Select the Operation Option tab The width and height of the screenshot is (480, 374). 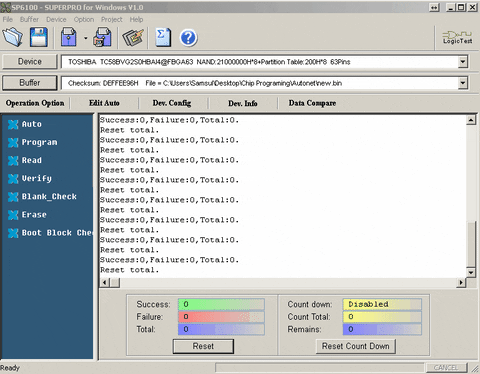coord(35,103)
